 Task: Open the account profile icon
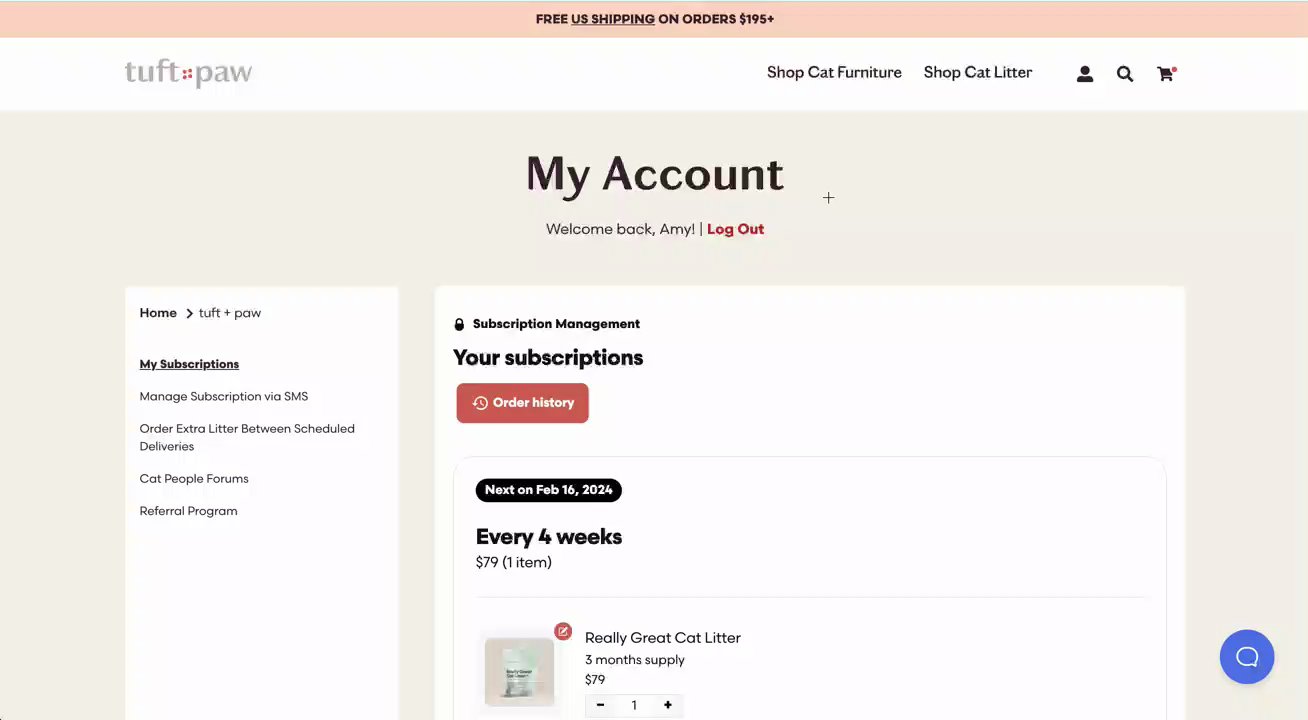pyautogui.click(x=1084, y=74)
